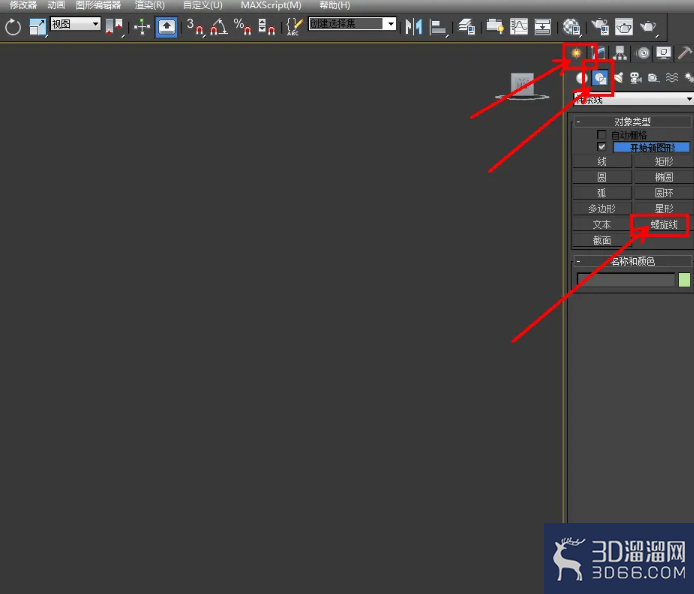The height and width of the screenshot is (594, 694).
Task: Open Render Setup teapot icon
Action: [600, 27]
